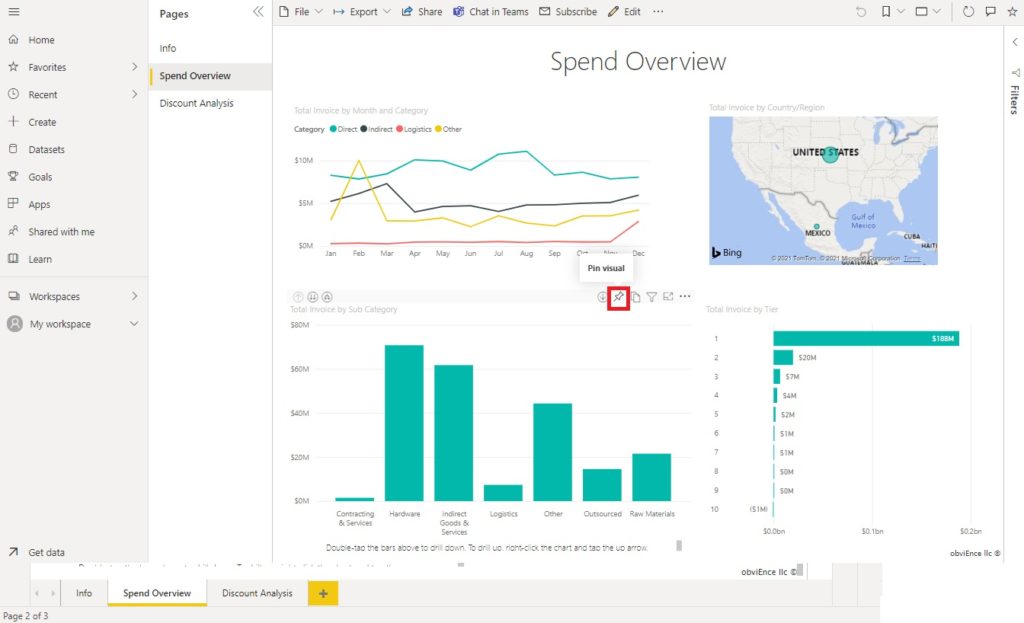This screenshot has width=1024, height=623.
Task: Open the Focus mode icon on chart
Action: click(667, 296)
